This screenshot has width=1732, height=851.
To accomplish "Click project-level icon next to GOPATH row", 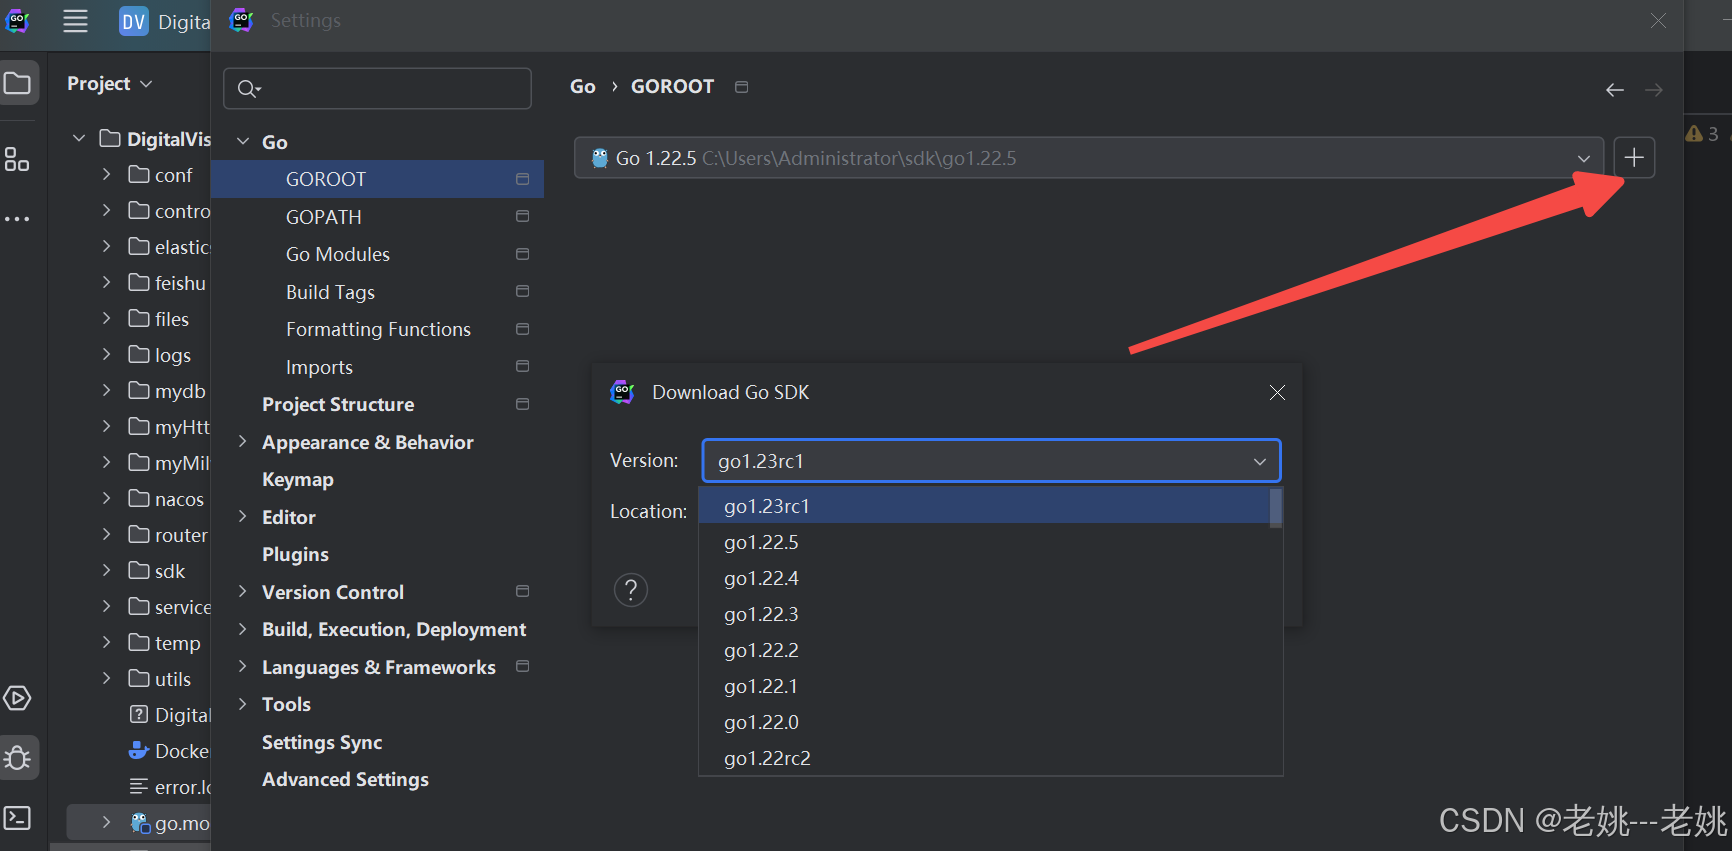I will [x=522, y=216].
